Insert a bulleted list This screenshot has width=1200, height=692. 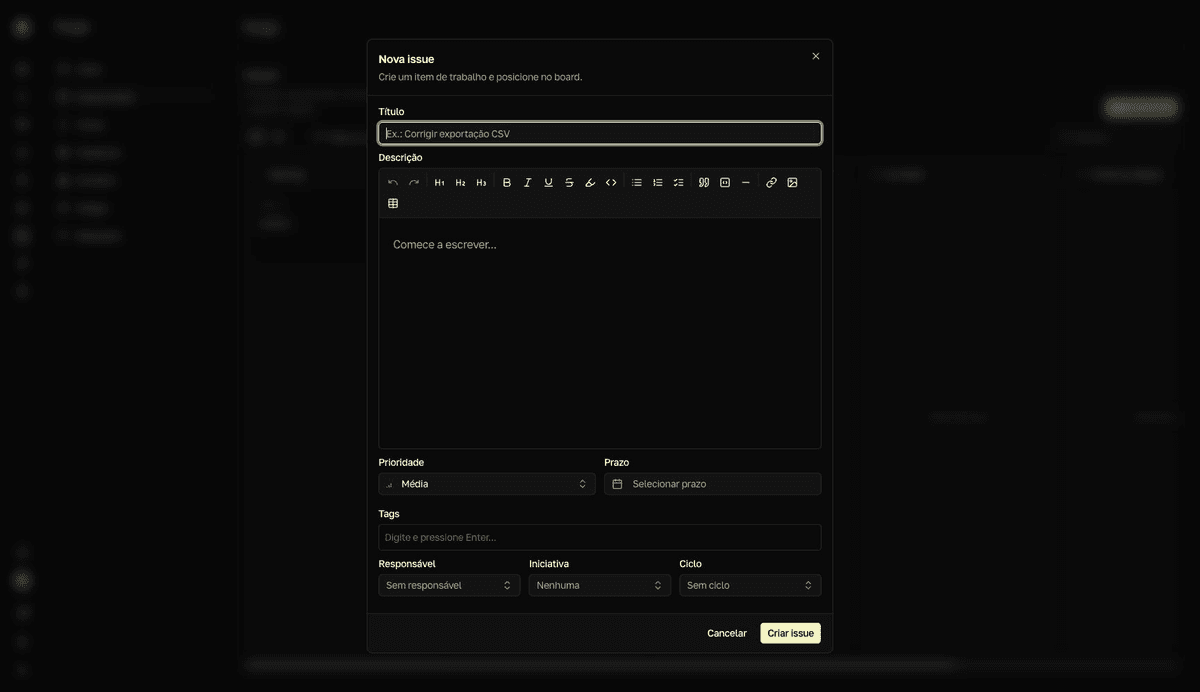637,183
